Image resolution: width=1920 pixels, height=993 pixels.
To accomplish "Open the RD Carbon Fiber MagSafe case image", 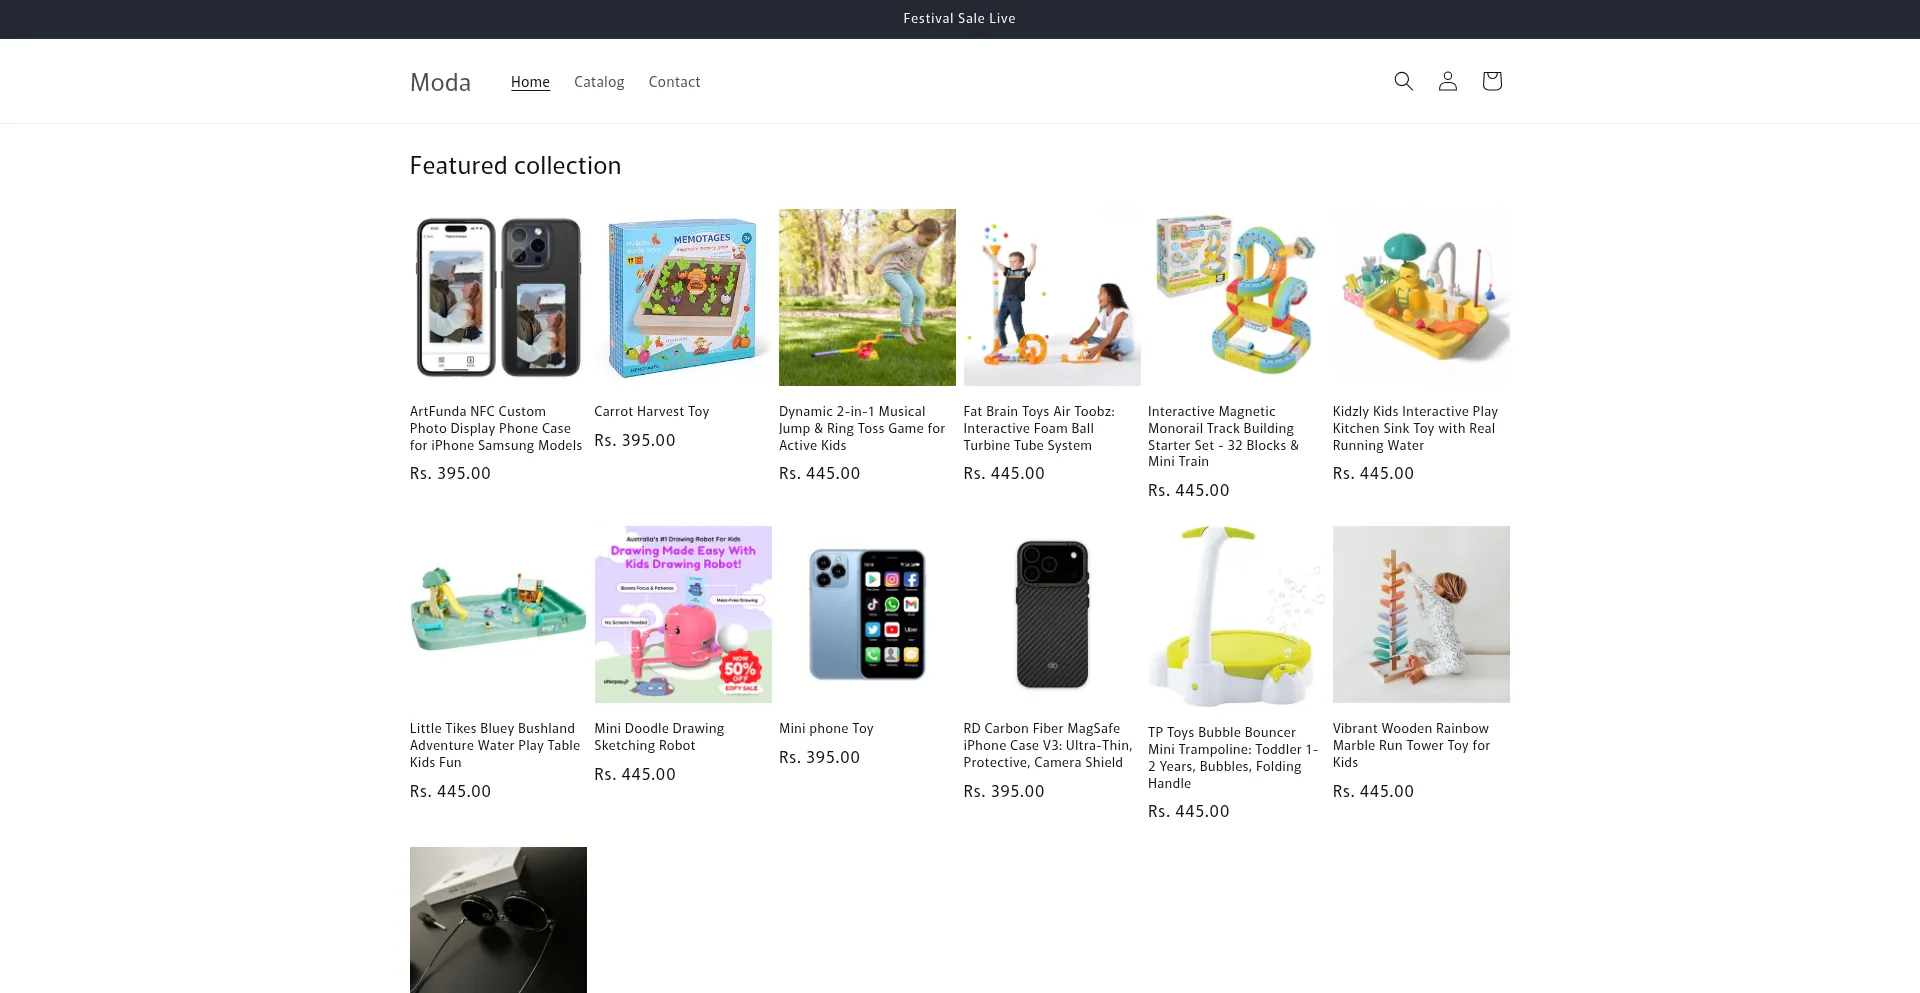I will click(x=1052, y=614).
